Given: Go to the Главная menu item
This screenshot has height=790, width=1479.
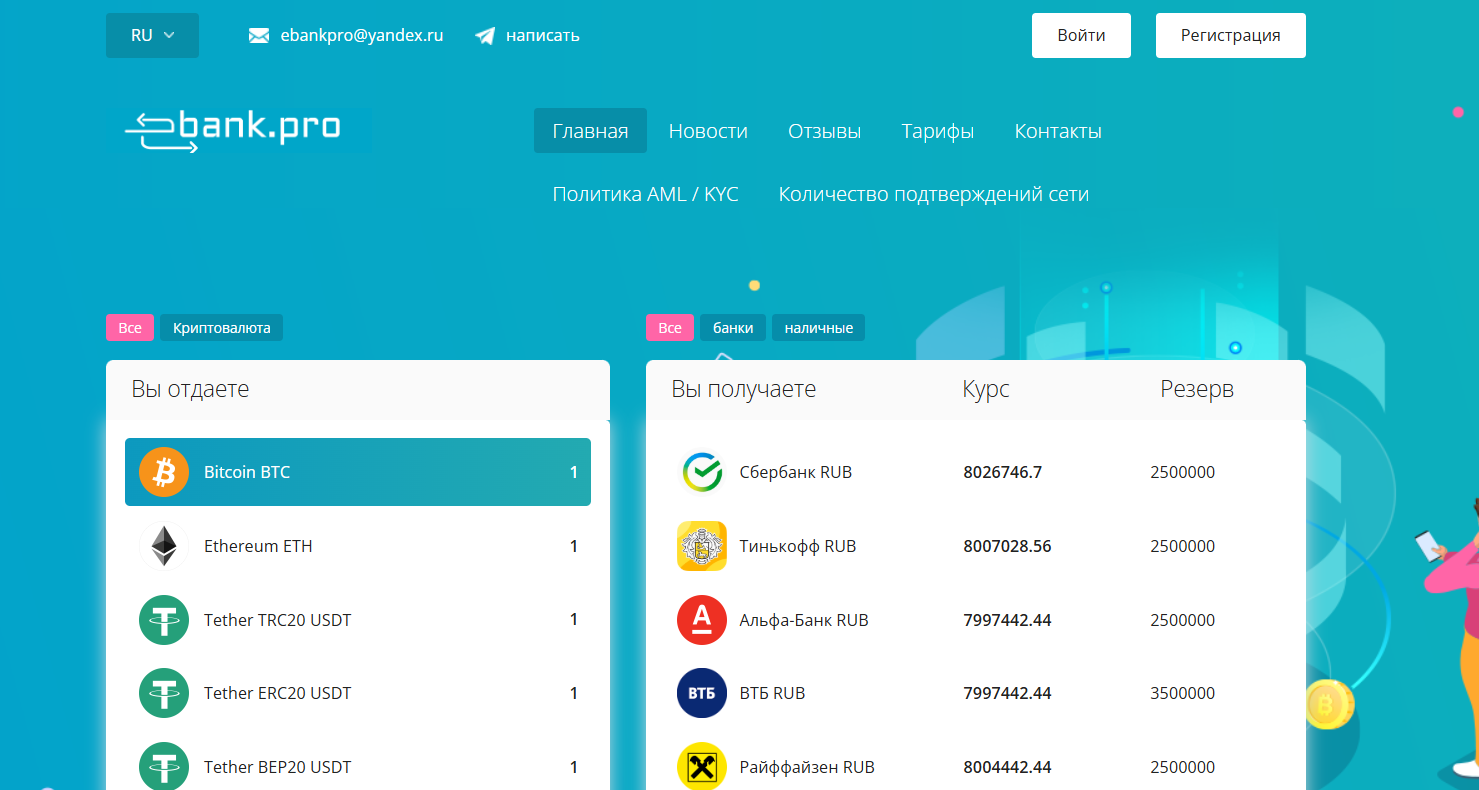Looking at the screenshot, I should [x=590, y=131].
